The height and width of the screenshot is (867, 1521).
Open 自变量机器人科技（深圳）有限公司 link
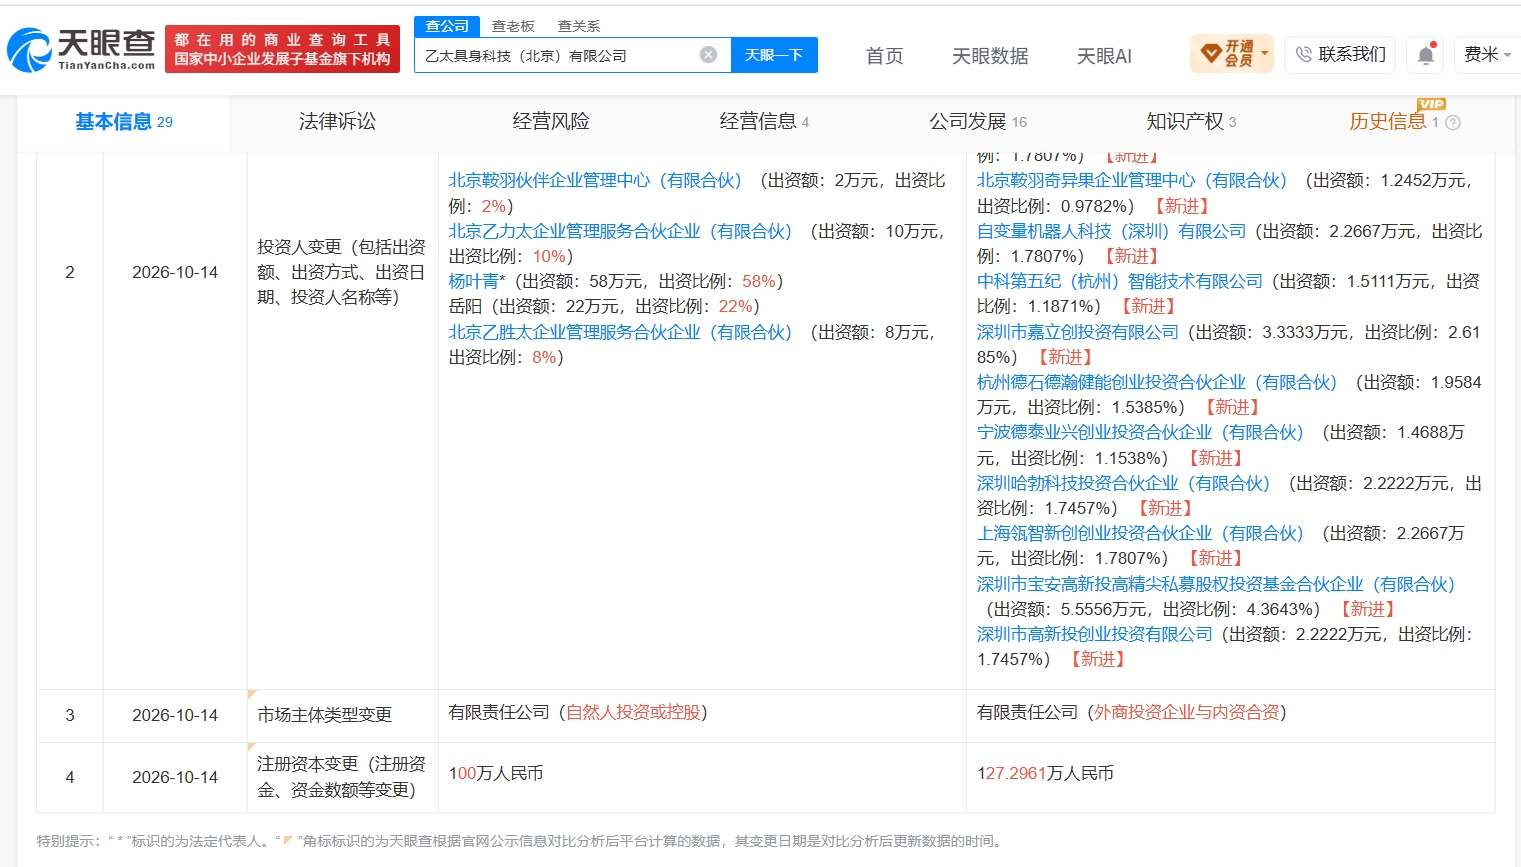point(1112,231)
